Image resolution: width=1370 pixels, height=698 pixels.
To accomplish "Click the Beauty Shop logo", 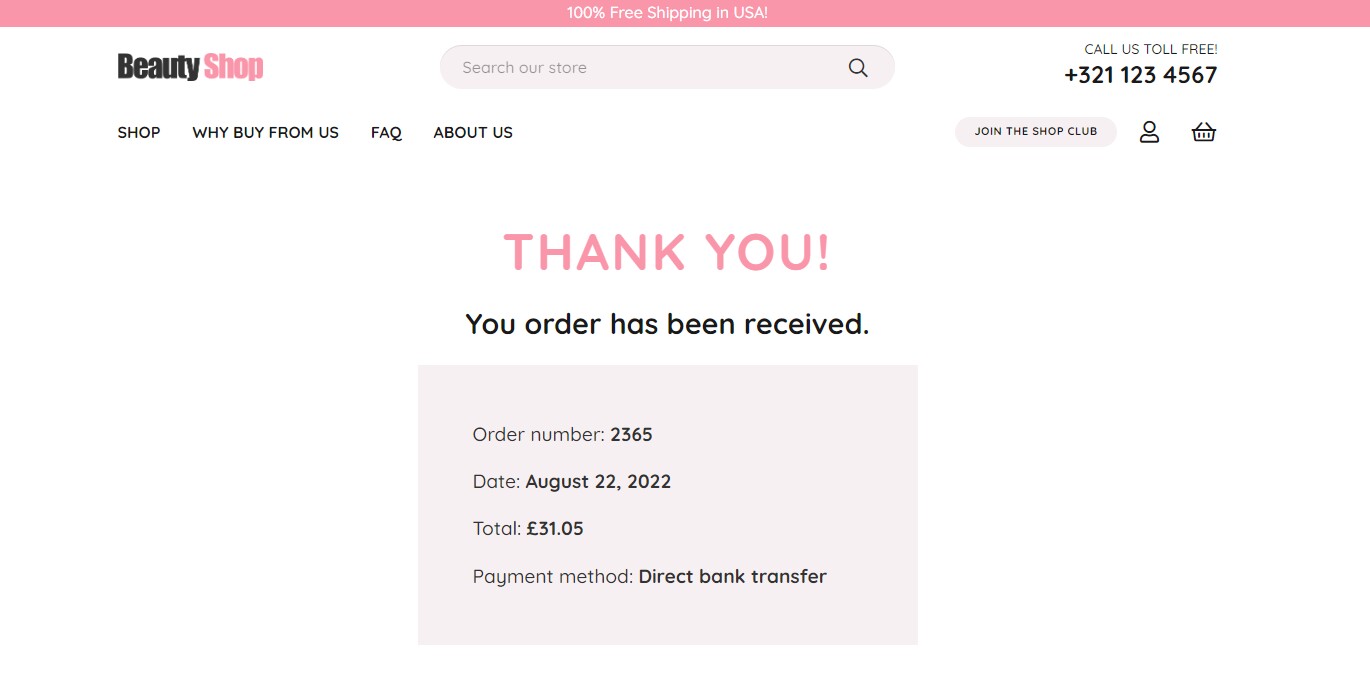I will pyautogui.click(x=190, y=67).
